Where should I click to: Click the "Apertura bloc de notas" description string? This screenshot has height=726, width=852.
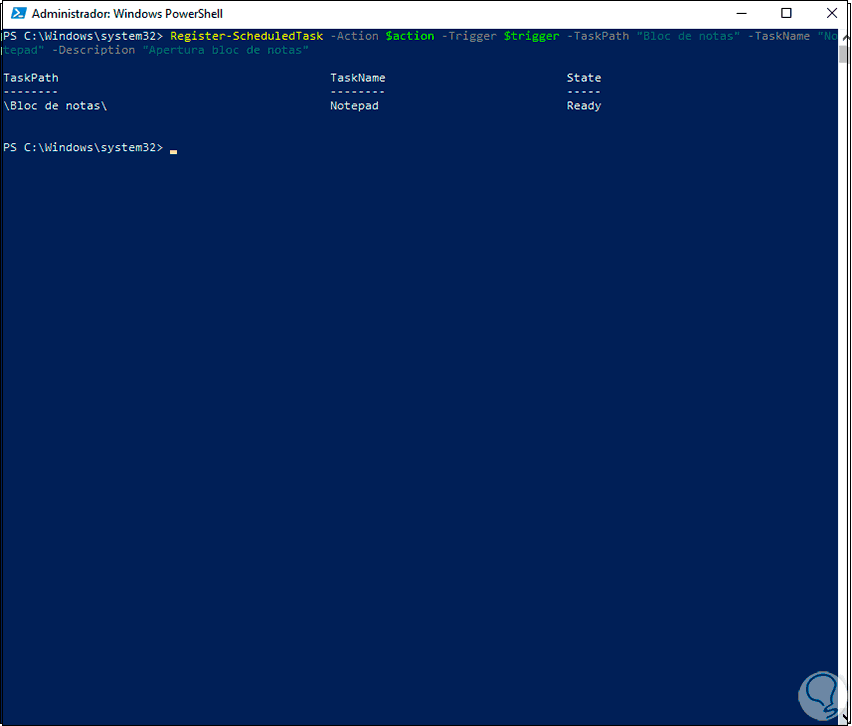(225, 51)
